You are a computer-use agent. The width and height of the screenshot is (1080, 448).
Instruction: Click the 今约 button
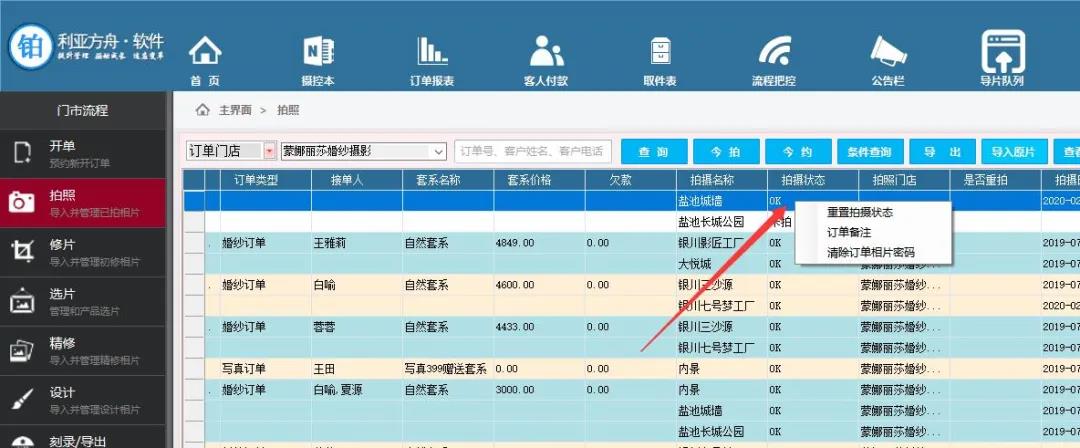[x=798, y=152]
